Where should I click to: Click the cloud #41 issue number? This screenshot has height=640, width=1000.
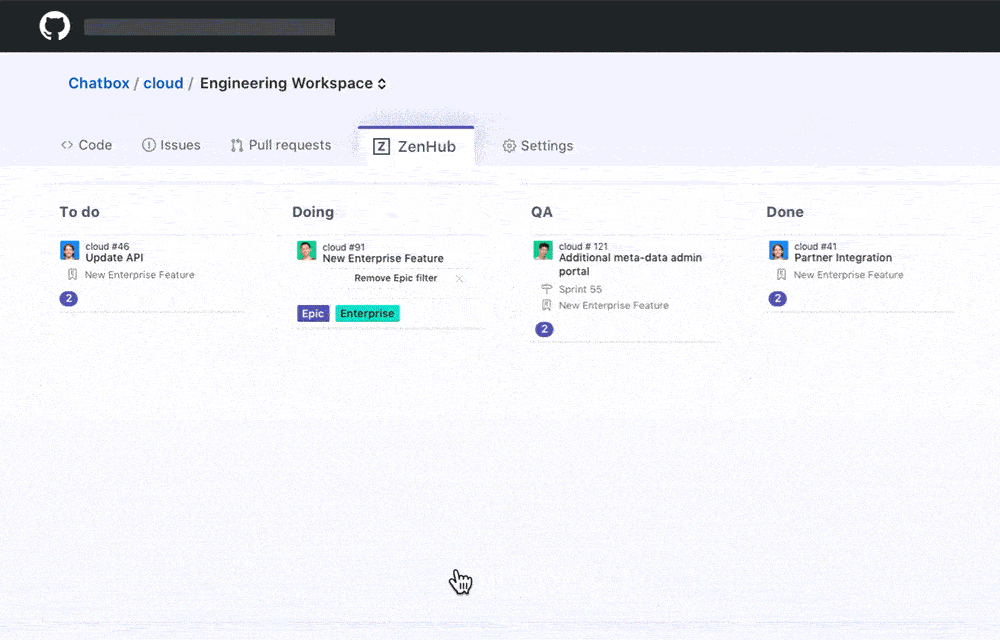(816, 247)
